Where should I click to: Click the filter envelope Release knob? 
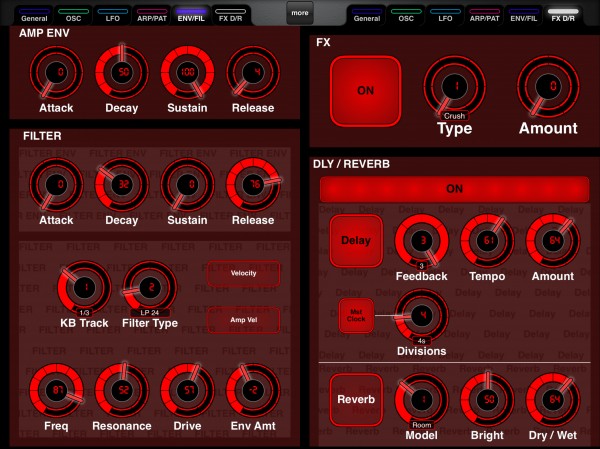(253, 184)
